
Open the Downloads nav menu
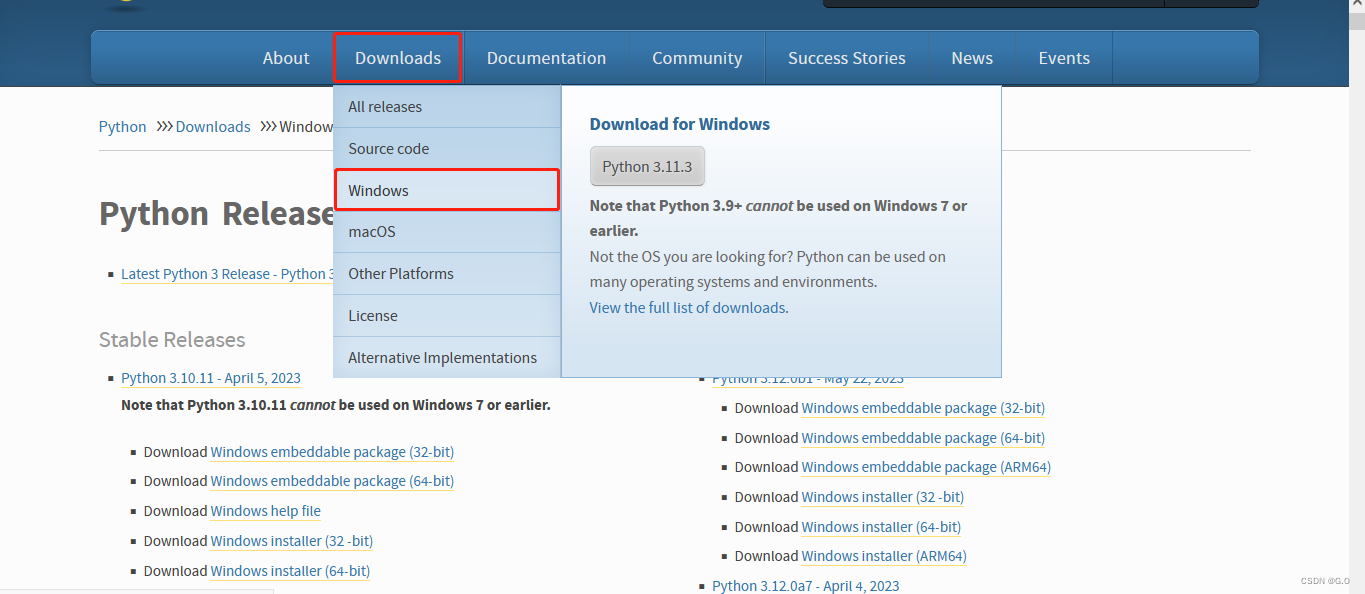coord(398,58)
